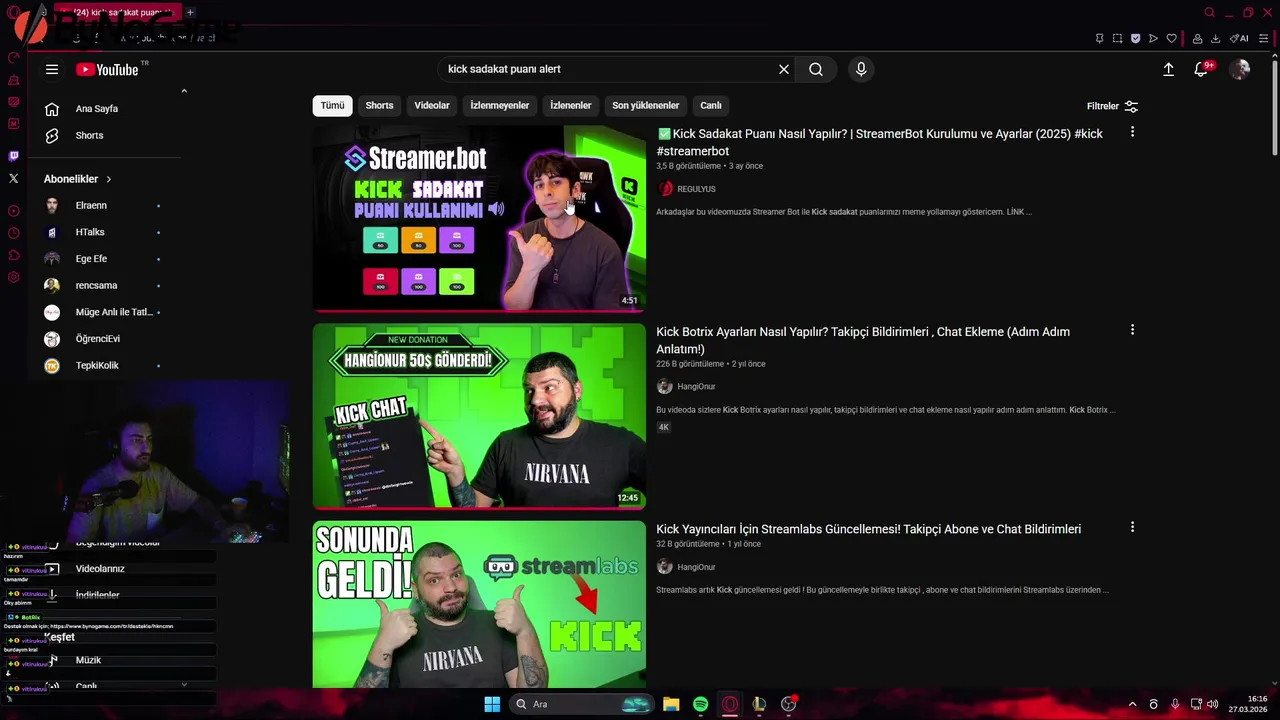Open the YouTube upload/create icon
1280x720 pixels.
click(1168, 69)
